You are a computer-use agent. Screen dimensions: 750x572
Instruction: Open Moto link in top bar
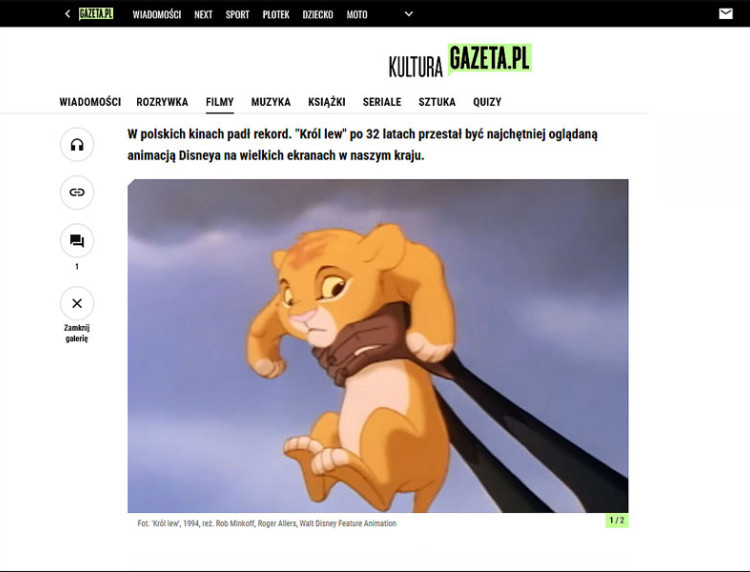click(x=357, y=15)
